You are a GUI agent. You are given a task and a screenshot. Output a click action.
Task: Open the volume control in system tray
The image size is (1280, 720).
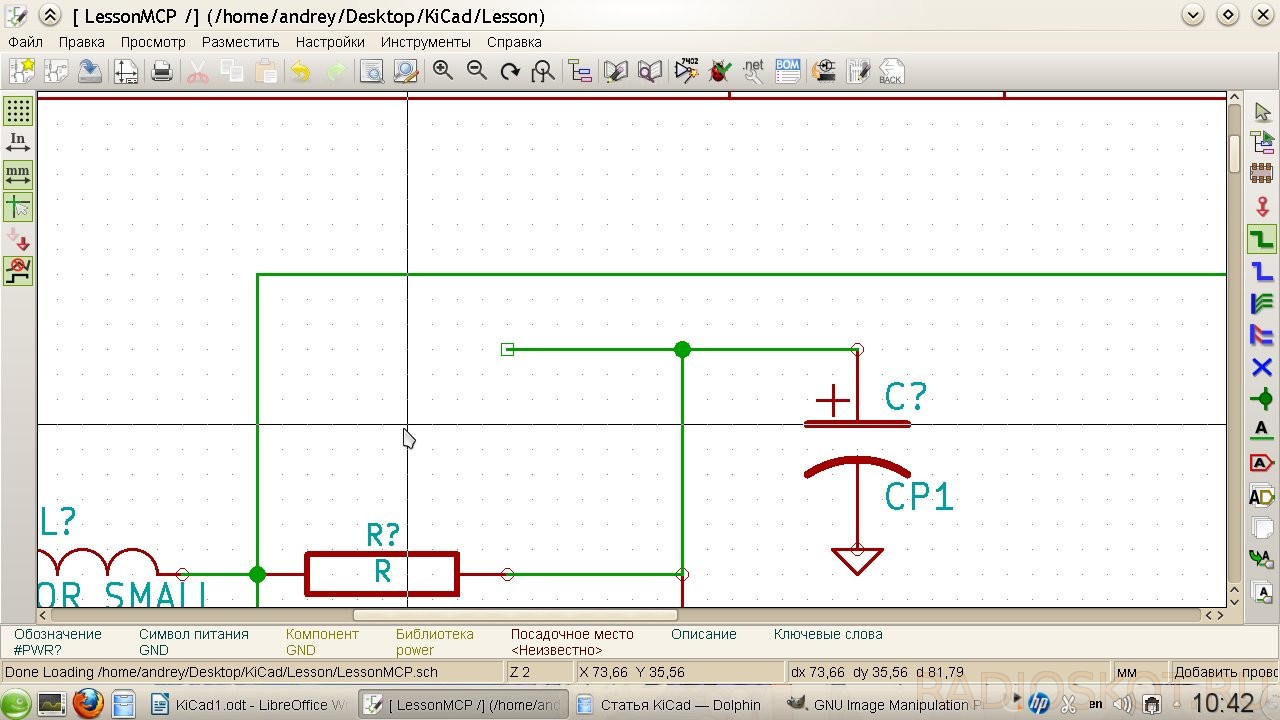1123,705
